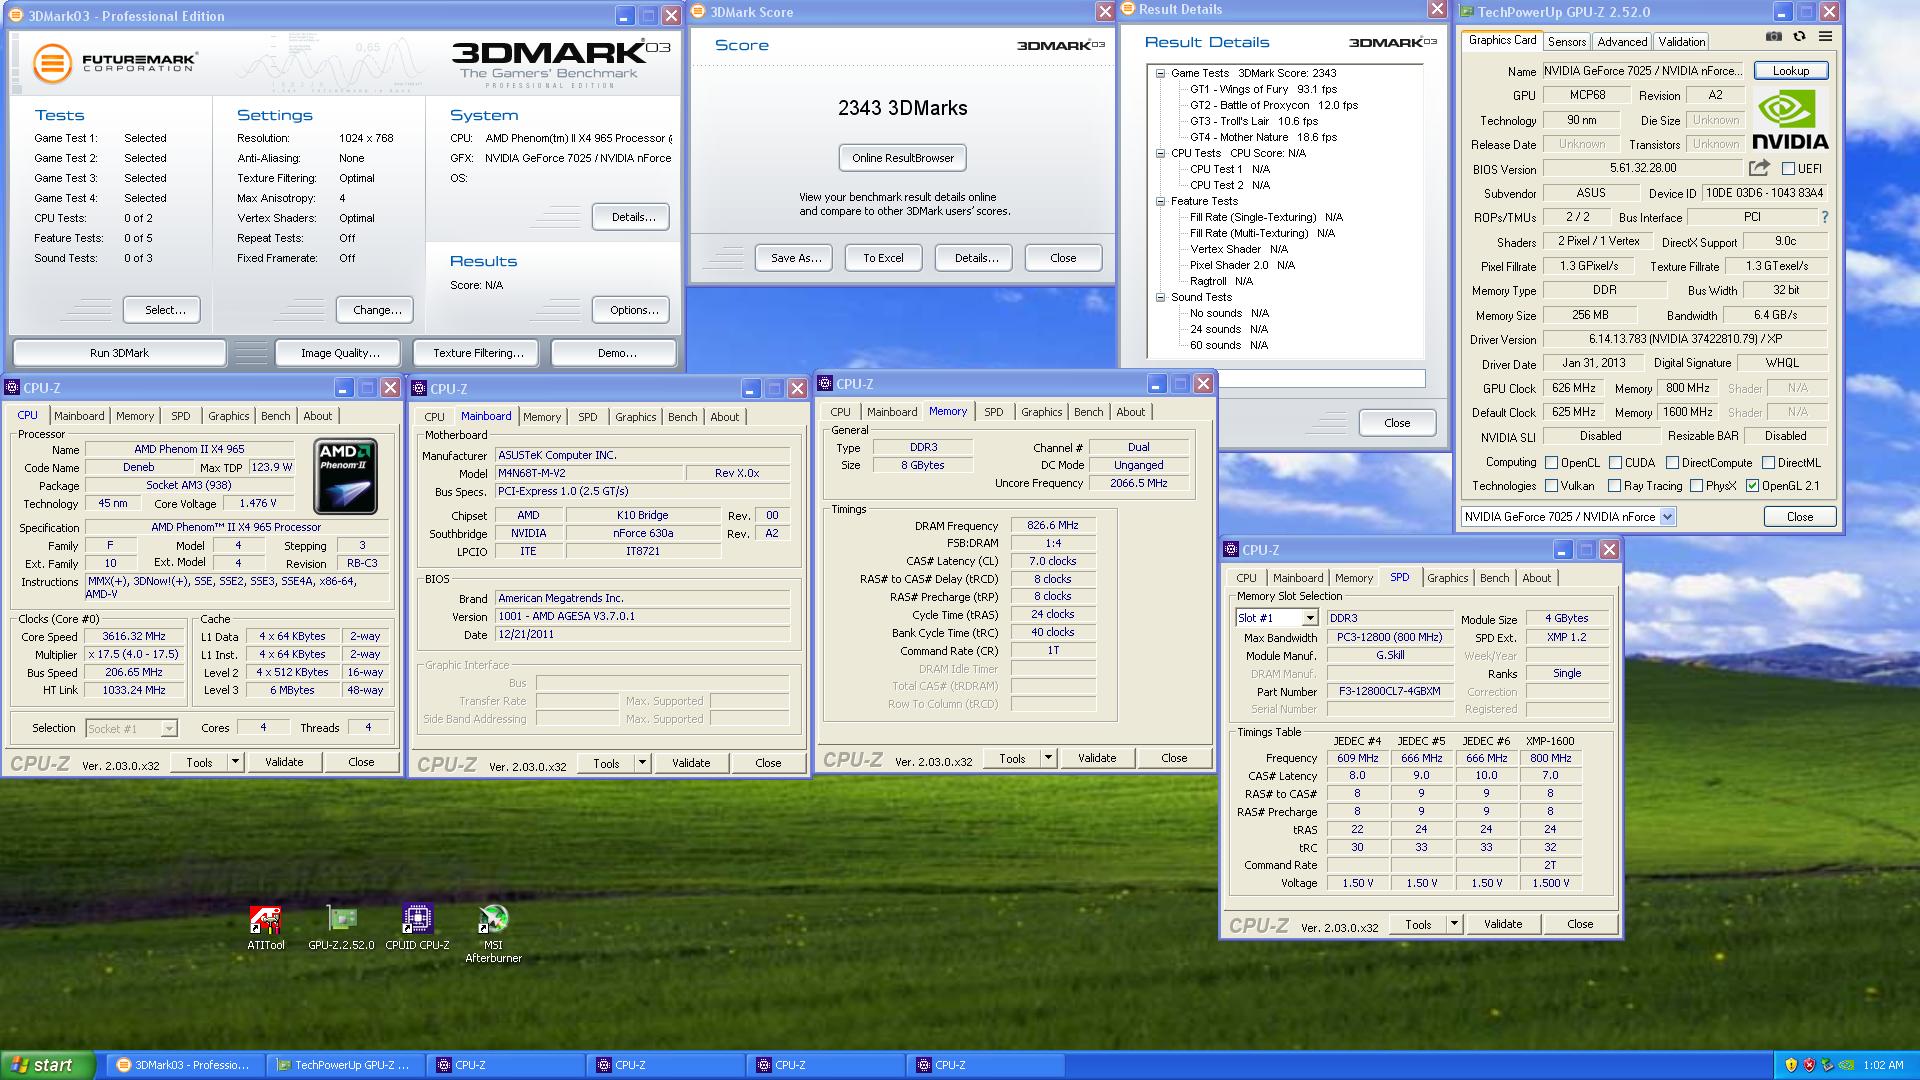Open Bench tab in CPU-Z CPU window
The width and height of the screenshot is (1920, 1080).
pos(276,416)
